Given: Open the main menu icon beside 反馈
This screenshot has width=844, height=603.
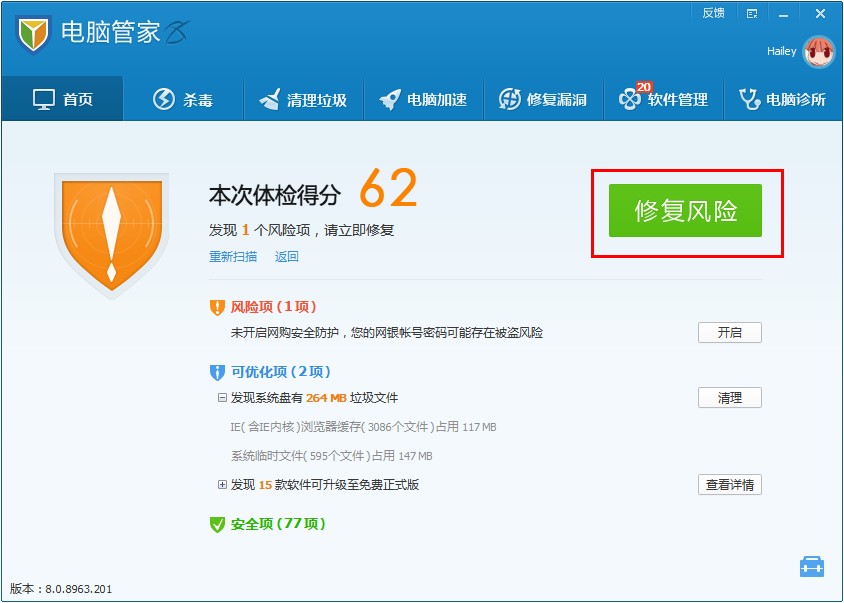Looking at the screenshot, I should [x=752, y=13].
